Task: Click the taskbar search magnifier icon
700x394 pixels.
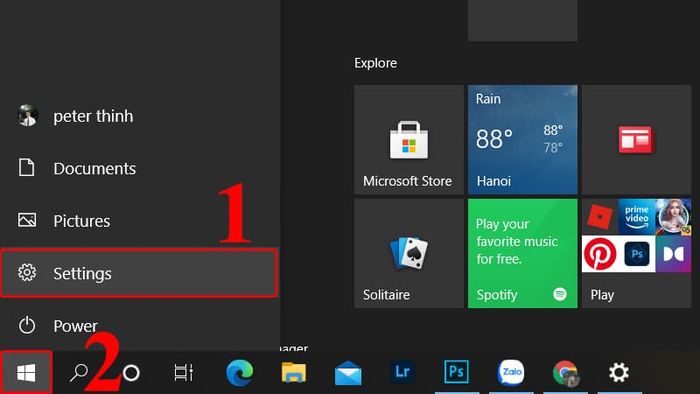Action: point(79,373)
